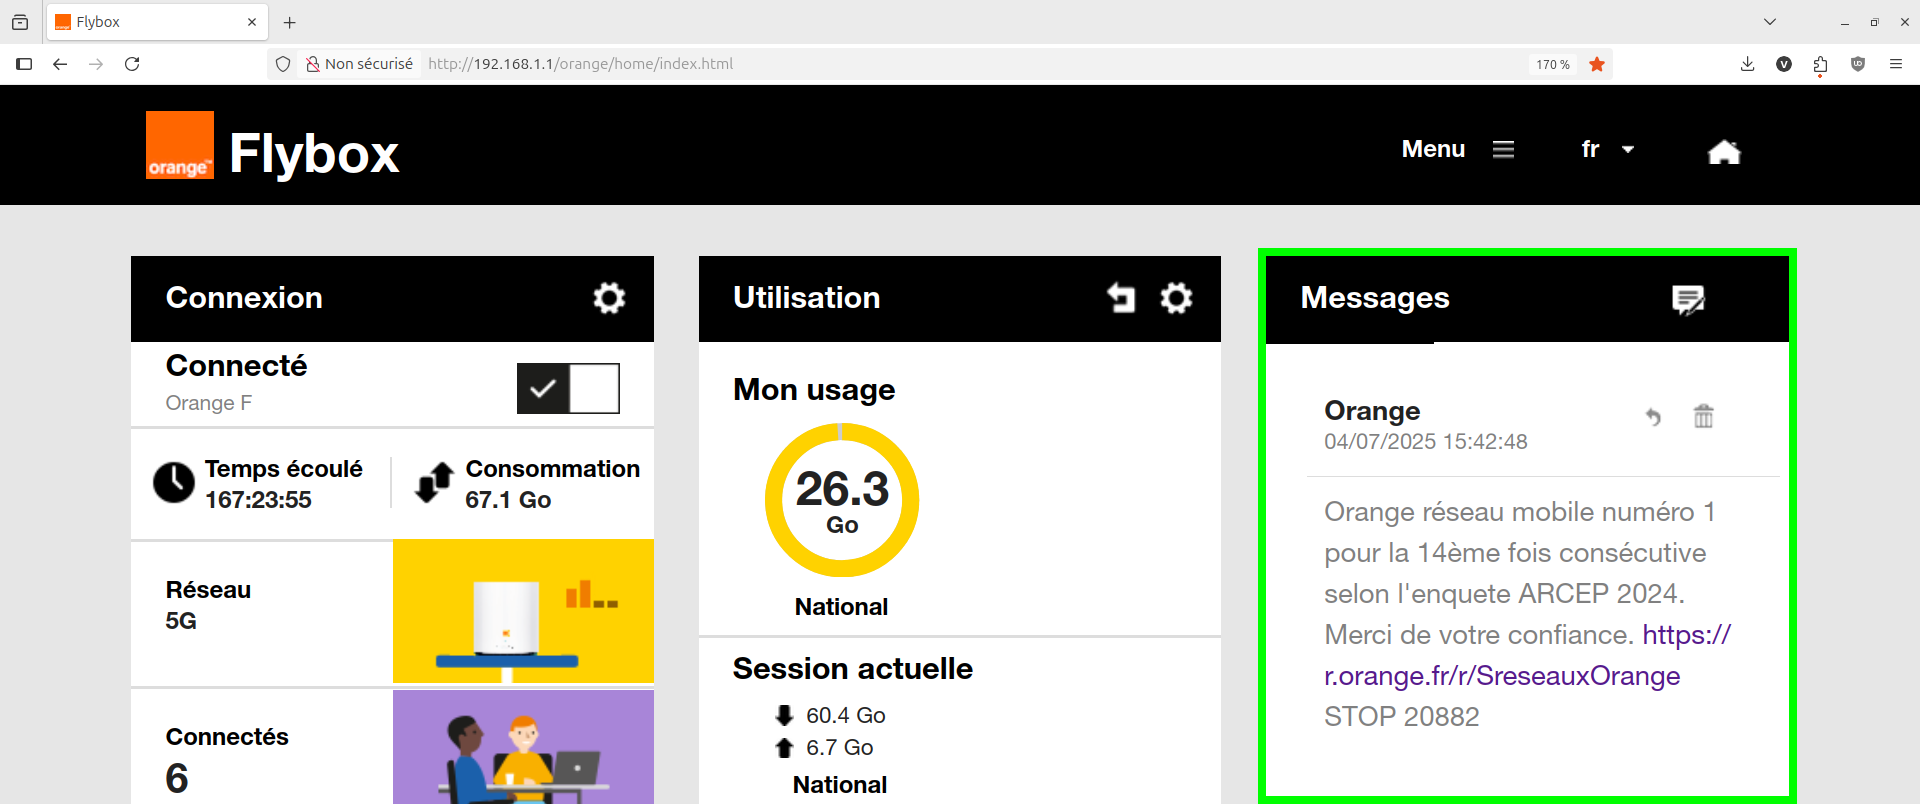This screenshot has height=804, width=1920.
Task: Click the Orange message sender name
Action: [x=1372, y=411]
